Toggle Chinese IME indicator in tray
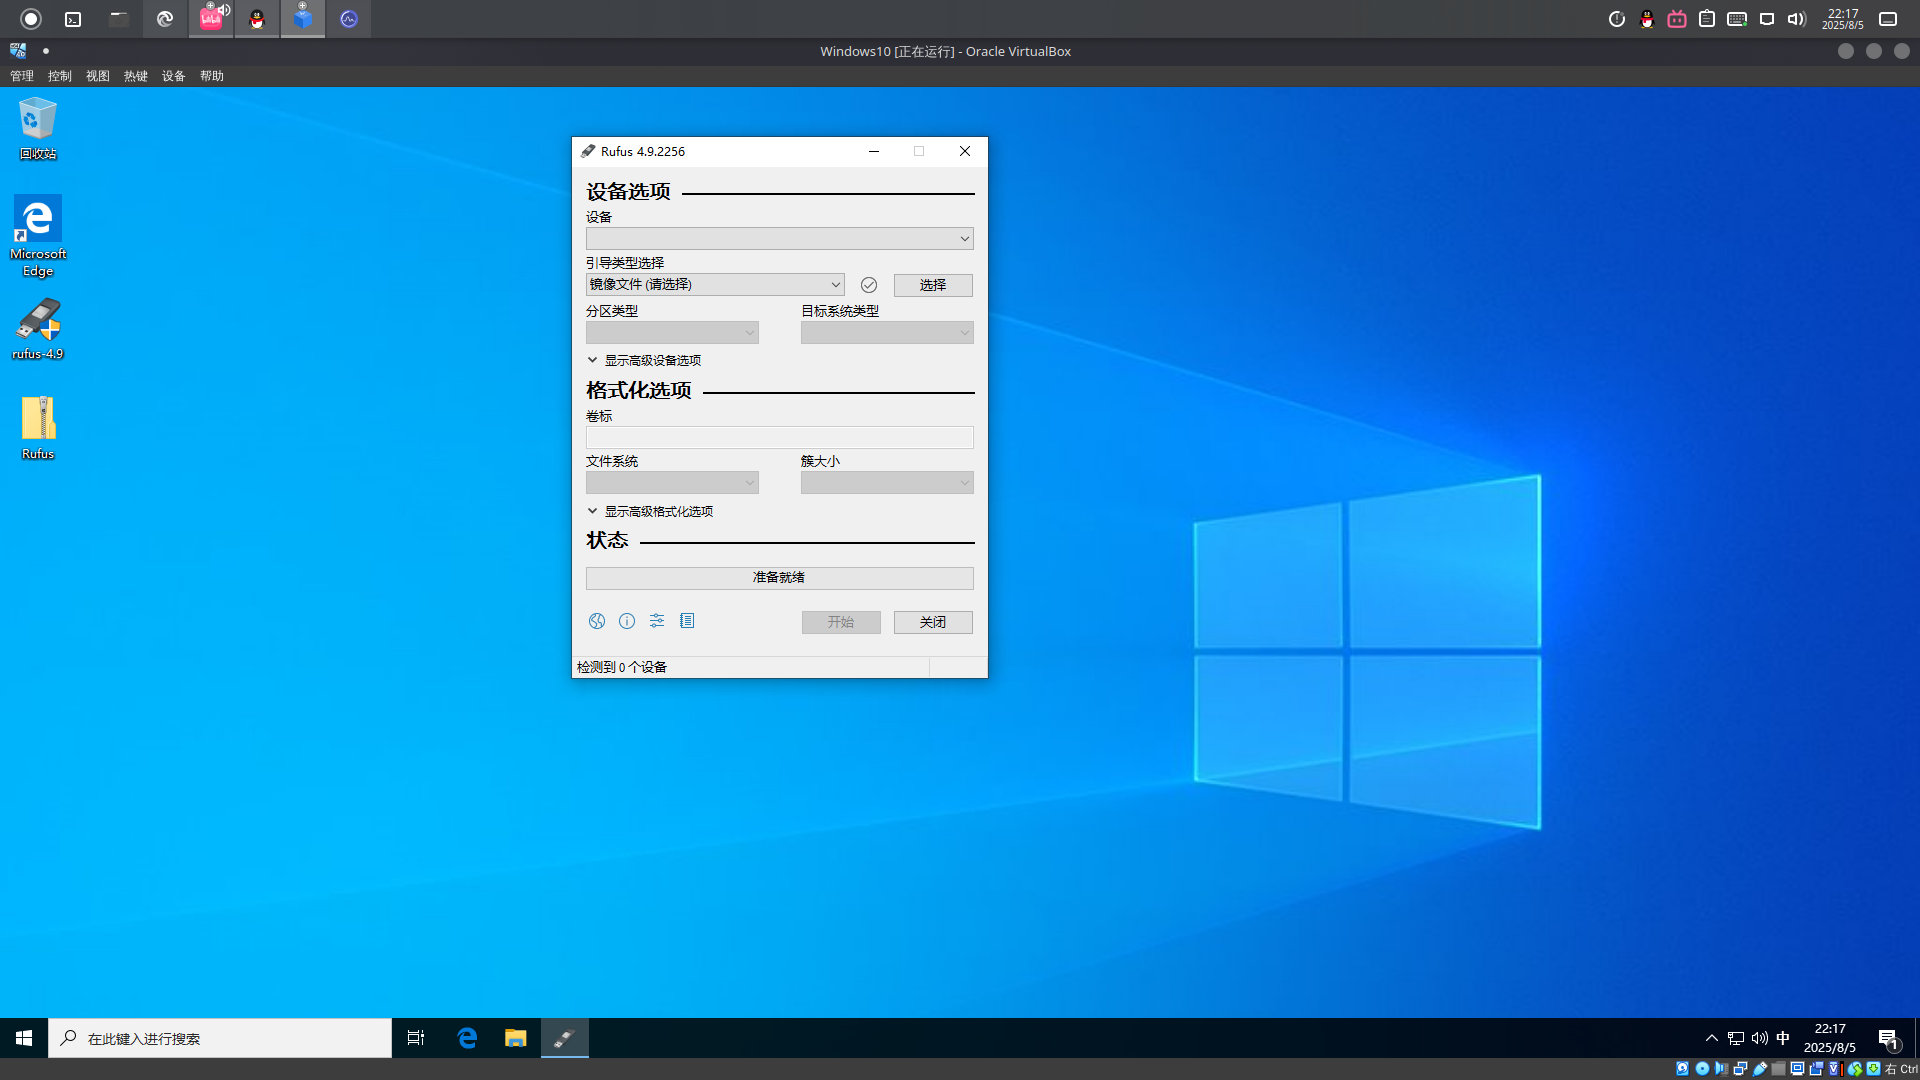 pos(1783,1038)
